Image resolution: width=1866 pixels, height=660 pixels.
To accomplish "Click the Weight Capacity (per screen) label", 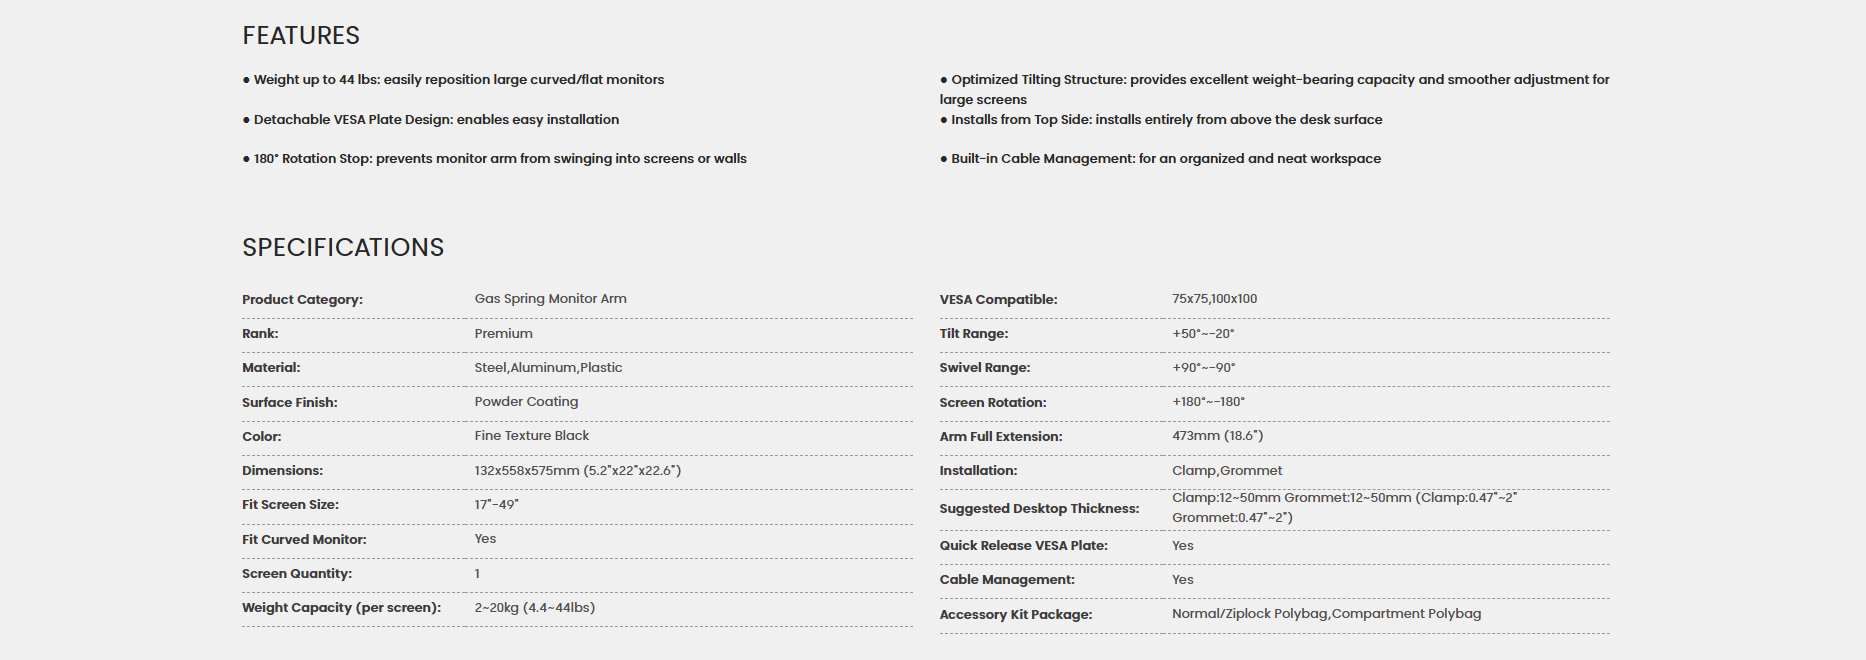I will [341, 608].
